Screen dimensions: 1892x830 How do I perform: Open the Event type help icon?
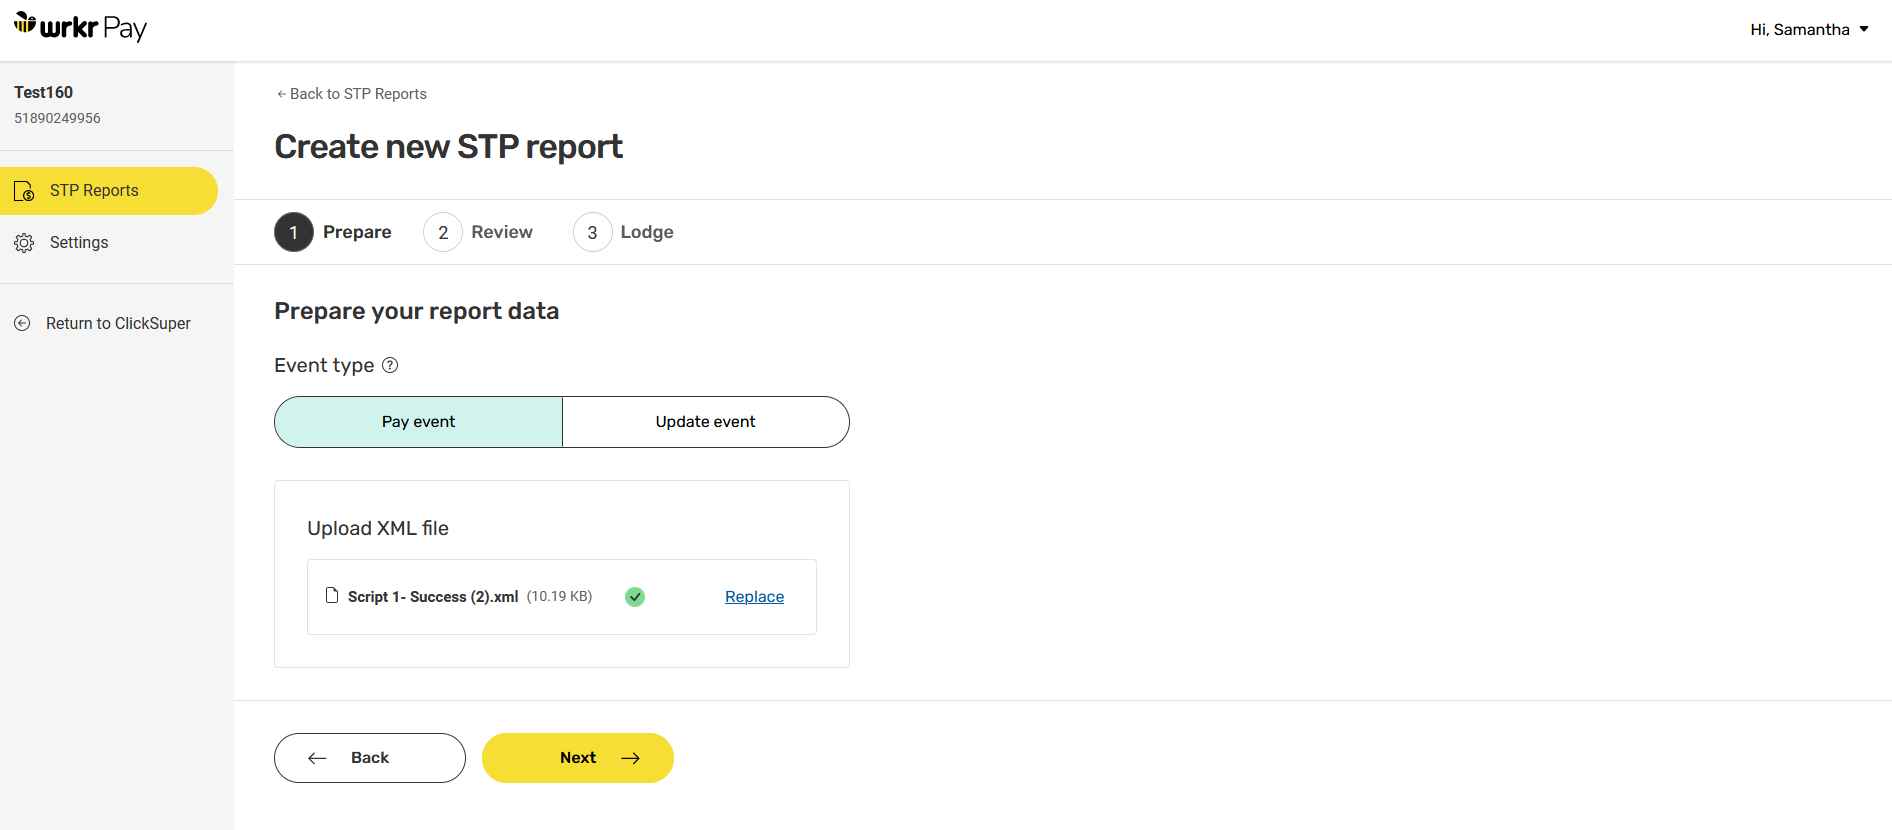[x=391, y=365]
